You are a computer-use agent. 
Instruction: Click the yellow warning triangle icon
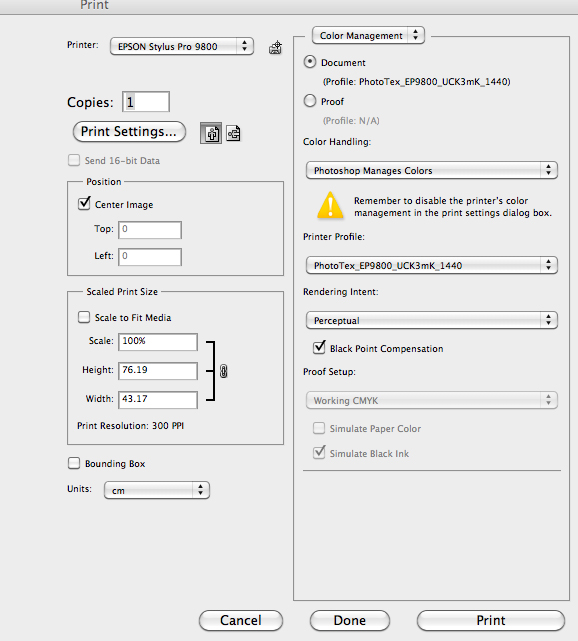tap(330, 206)
